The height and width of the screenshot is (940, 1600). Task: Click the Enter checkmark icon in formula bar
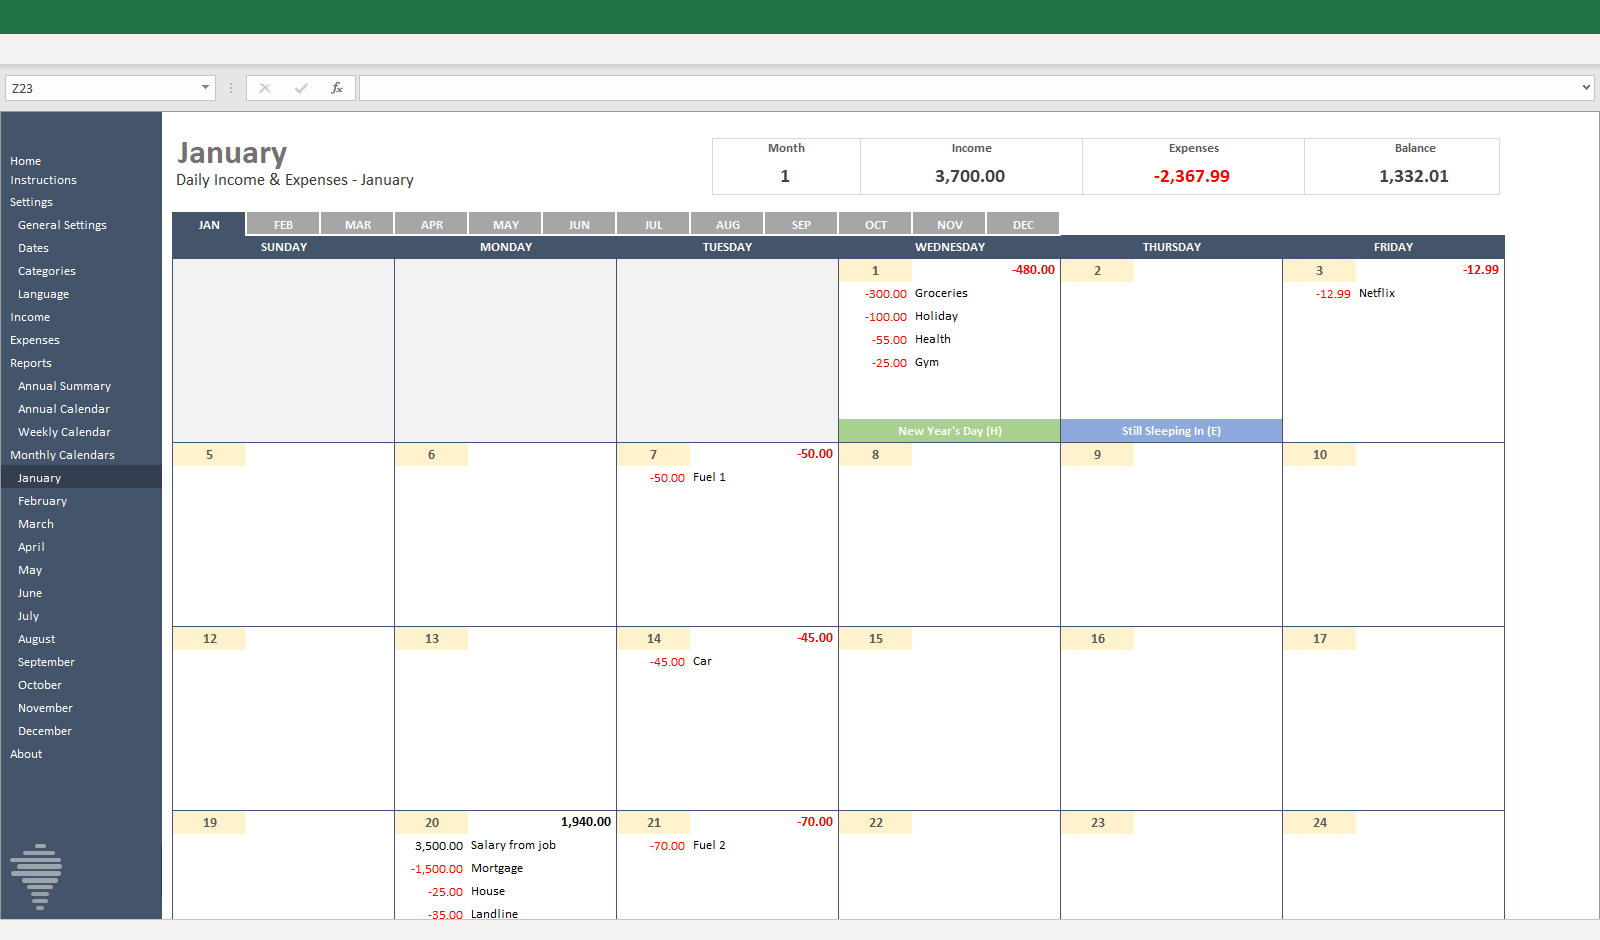click(x=301, y=88)
